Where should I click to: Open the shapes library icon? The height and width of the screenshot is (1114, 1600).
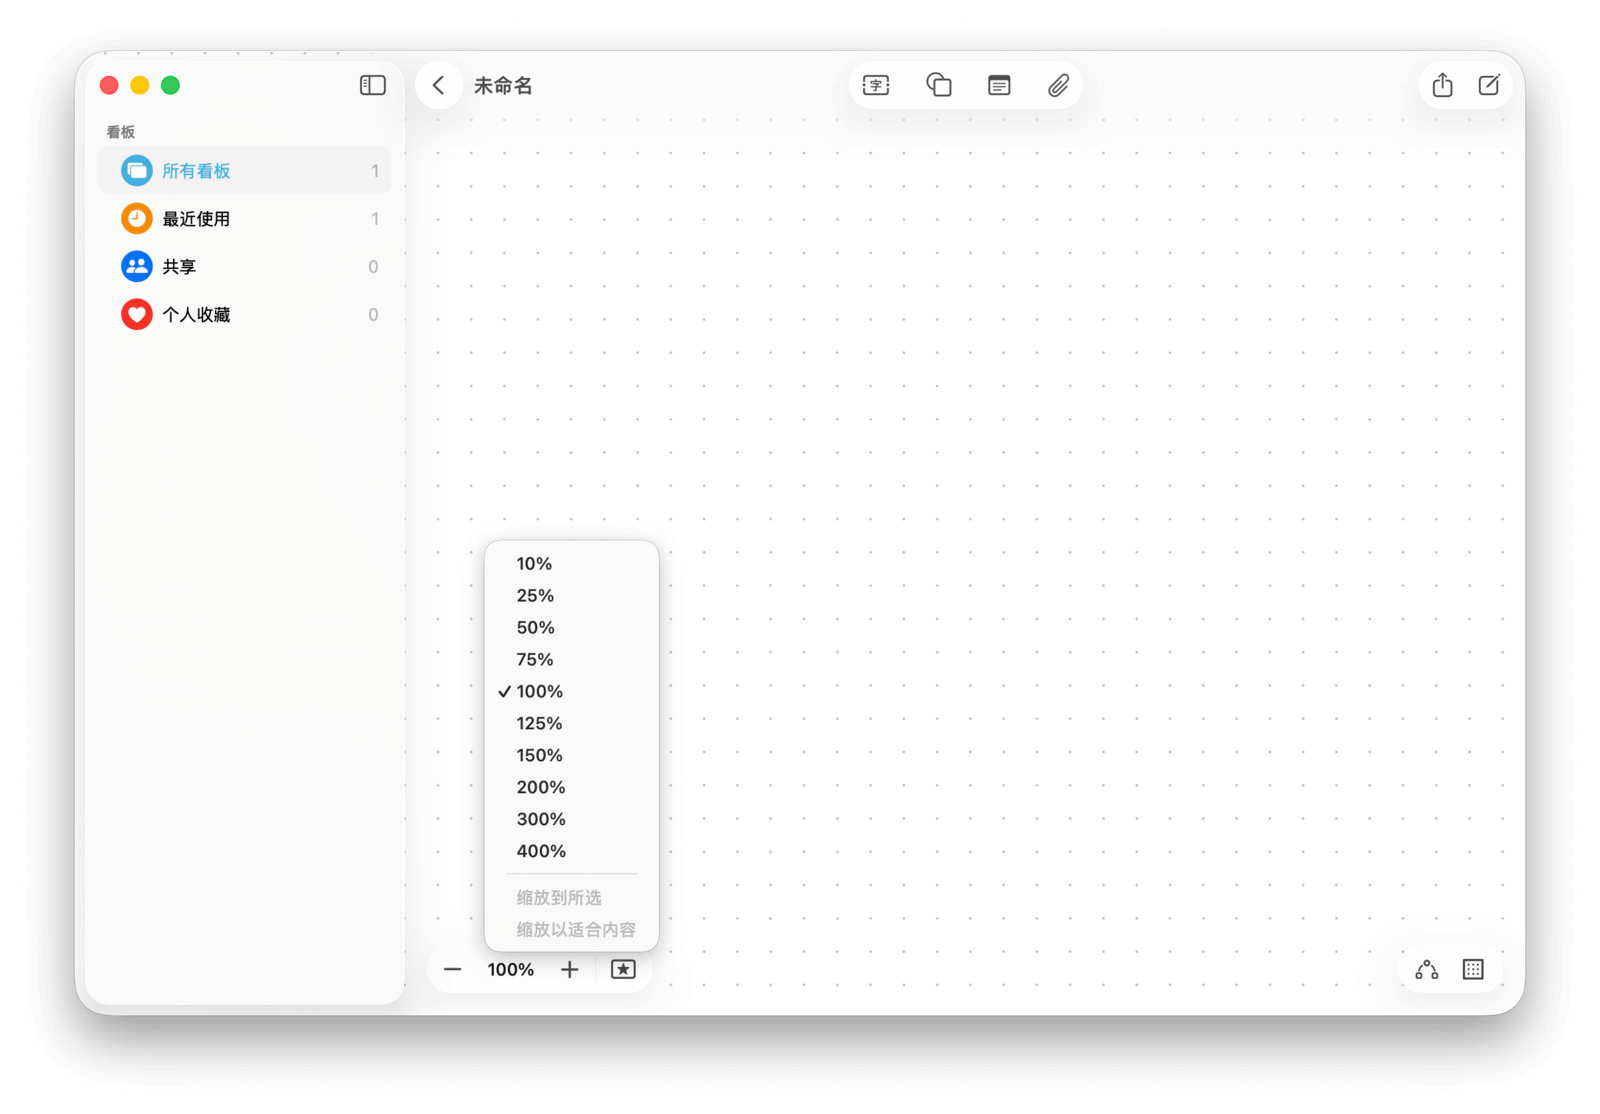coord(938,85)
